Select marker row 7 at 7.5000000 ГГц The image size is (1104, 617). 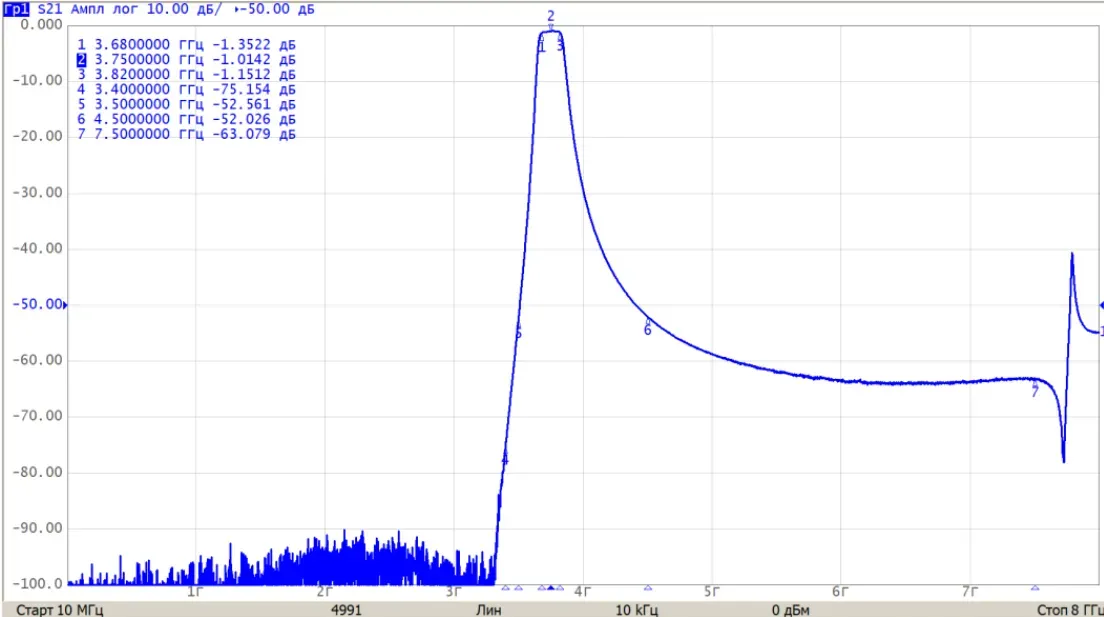click(187, 134)
